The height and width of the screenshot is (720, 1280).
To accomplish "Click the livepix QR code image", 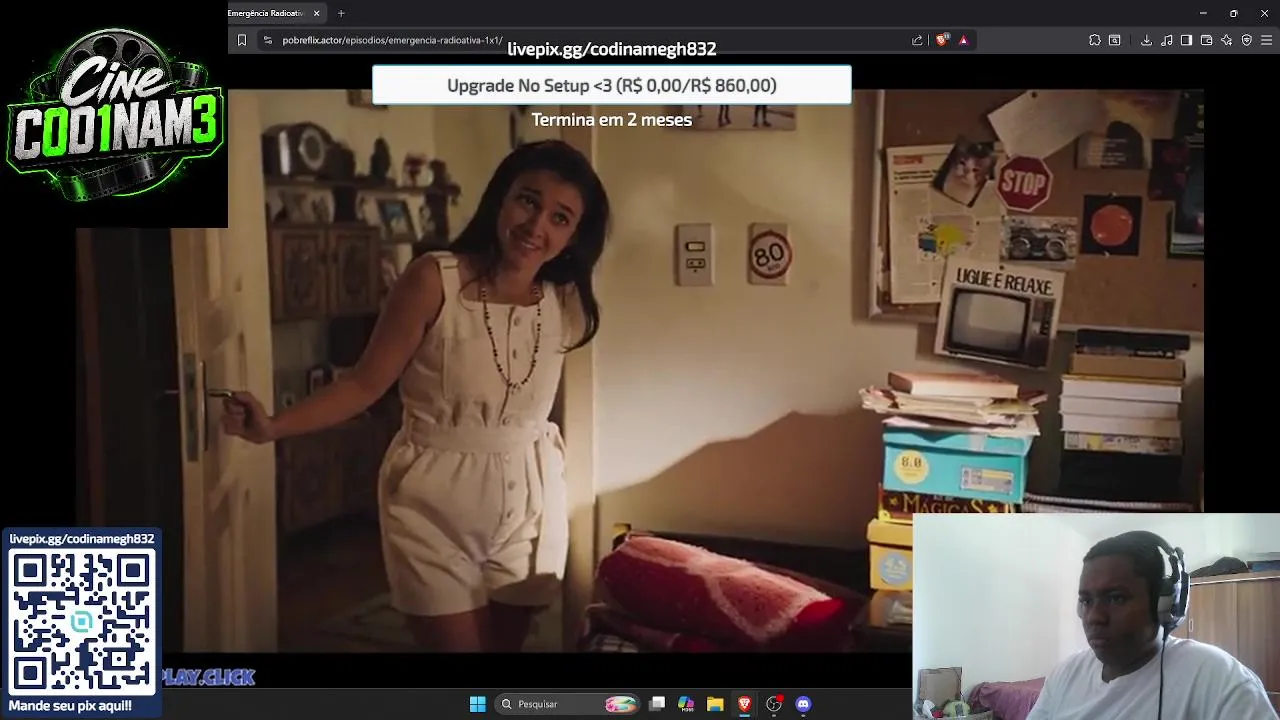I will click(82, 622).
